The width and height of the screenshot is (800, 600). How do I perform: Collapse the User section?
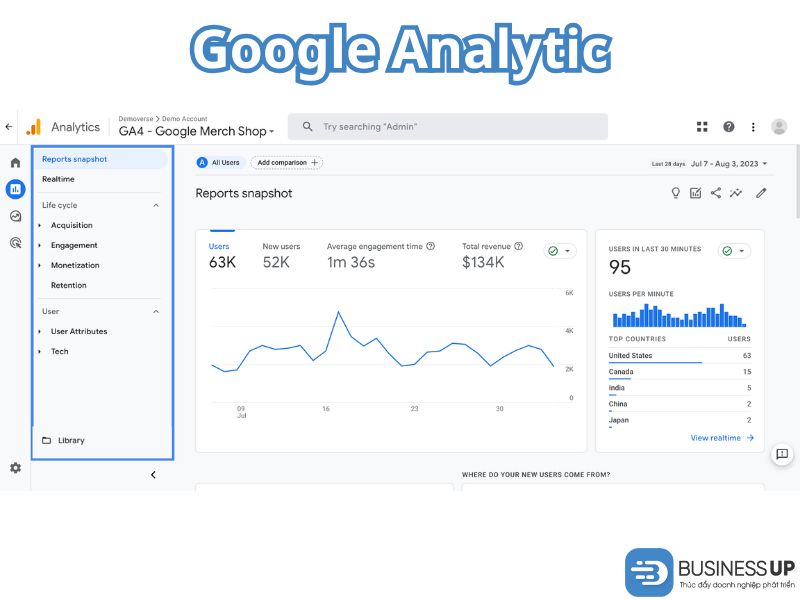(156, 311)
